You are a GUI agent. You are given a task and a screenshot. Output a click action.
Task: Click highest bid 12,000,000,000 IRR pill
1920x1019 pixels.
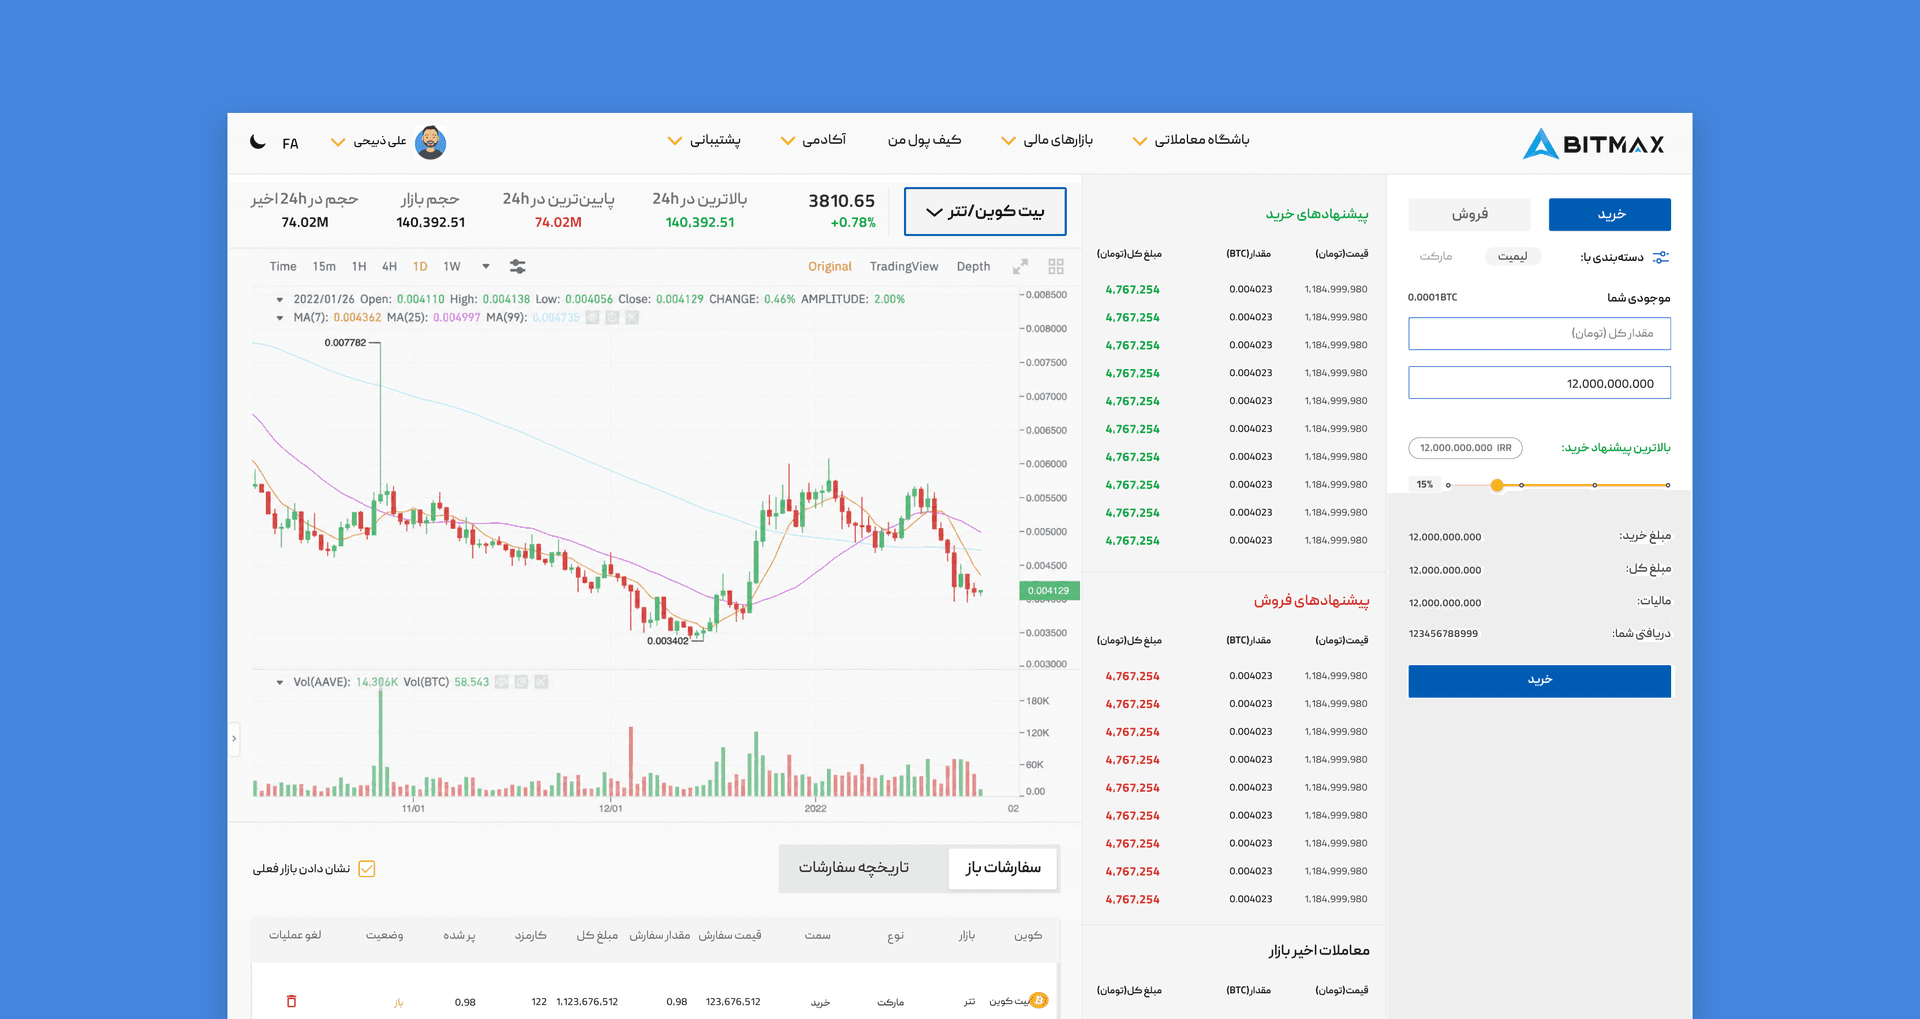[1466, 448]
